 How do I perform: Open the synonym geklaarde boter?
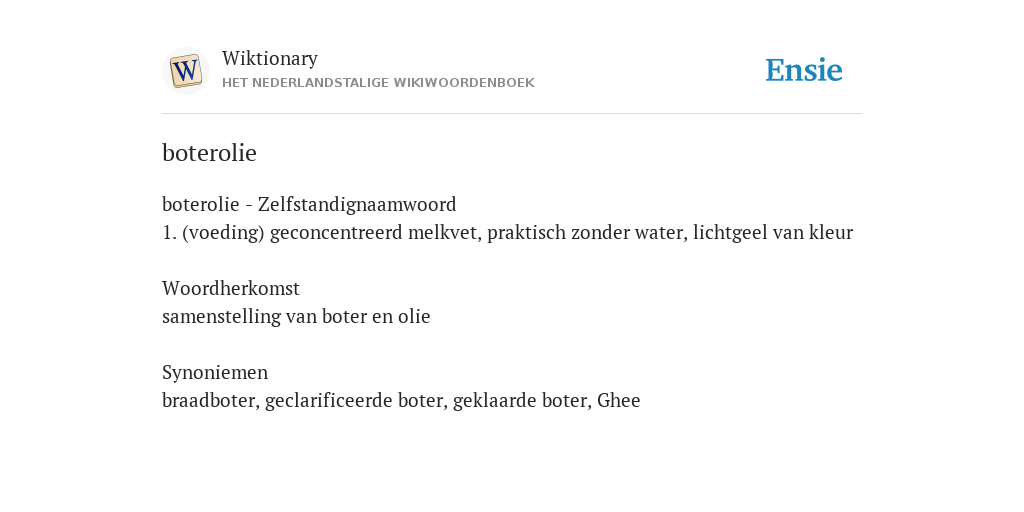click(520, 400)
